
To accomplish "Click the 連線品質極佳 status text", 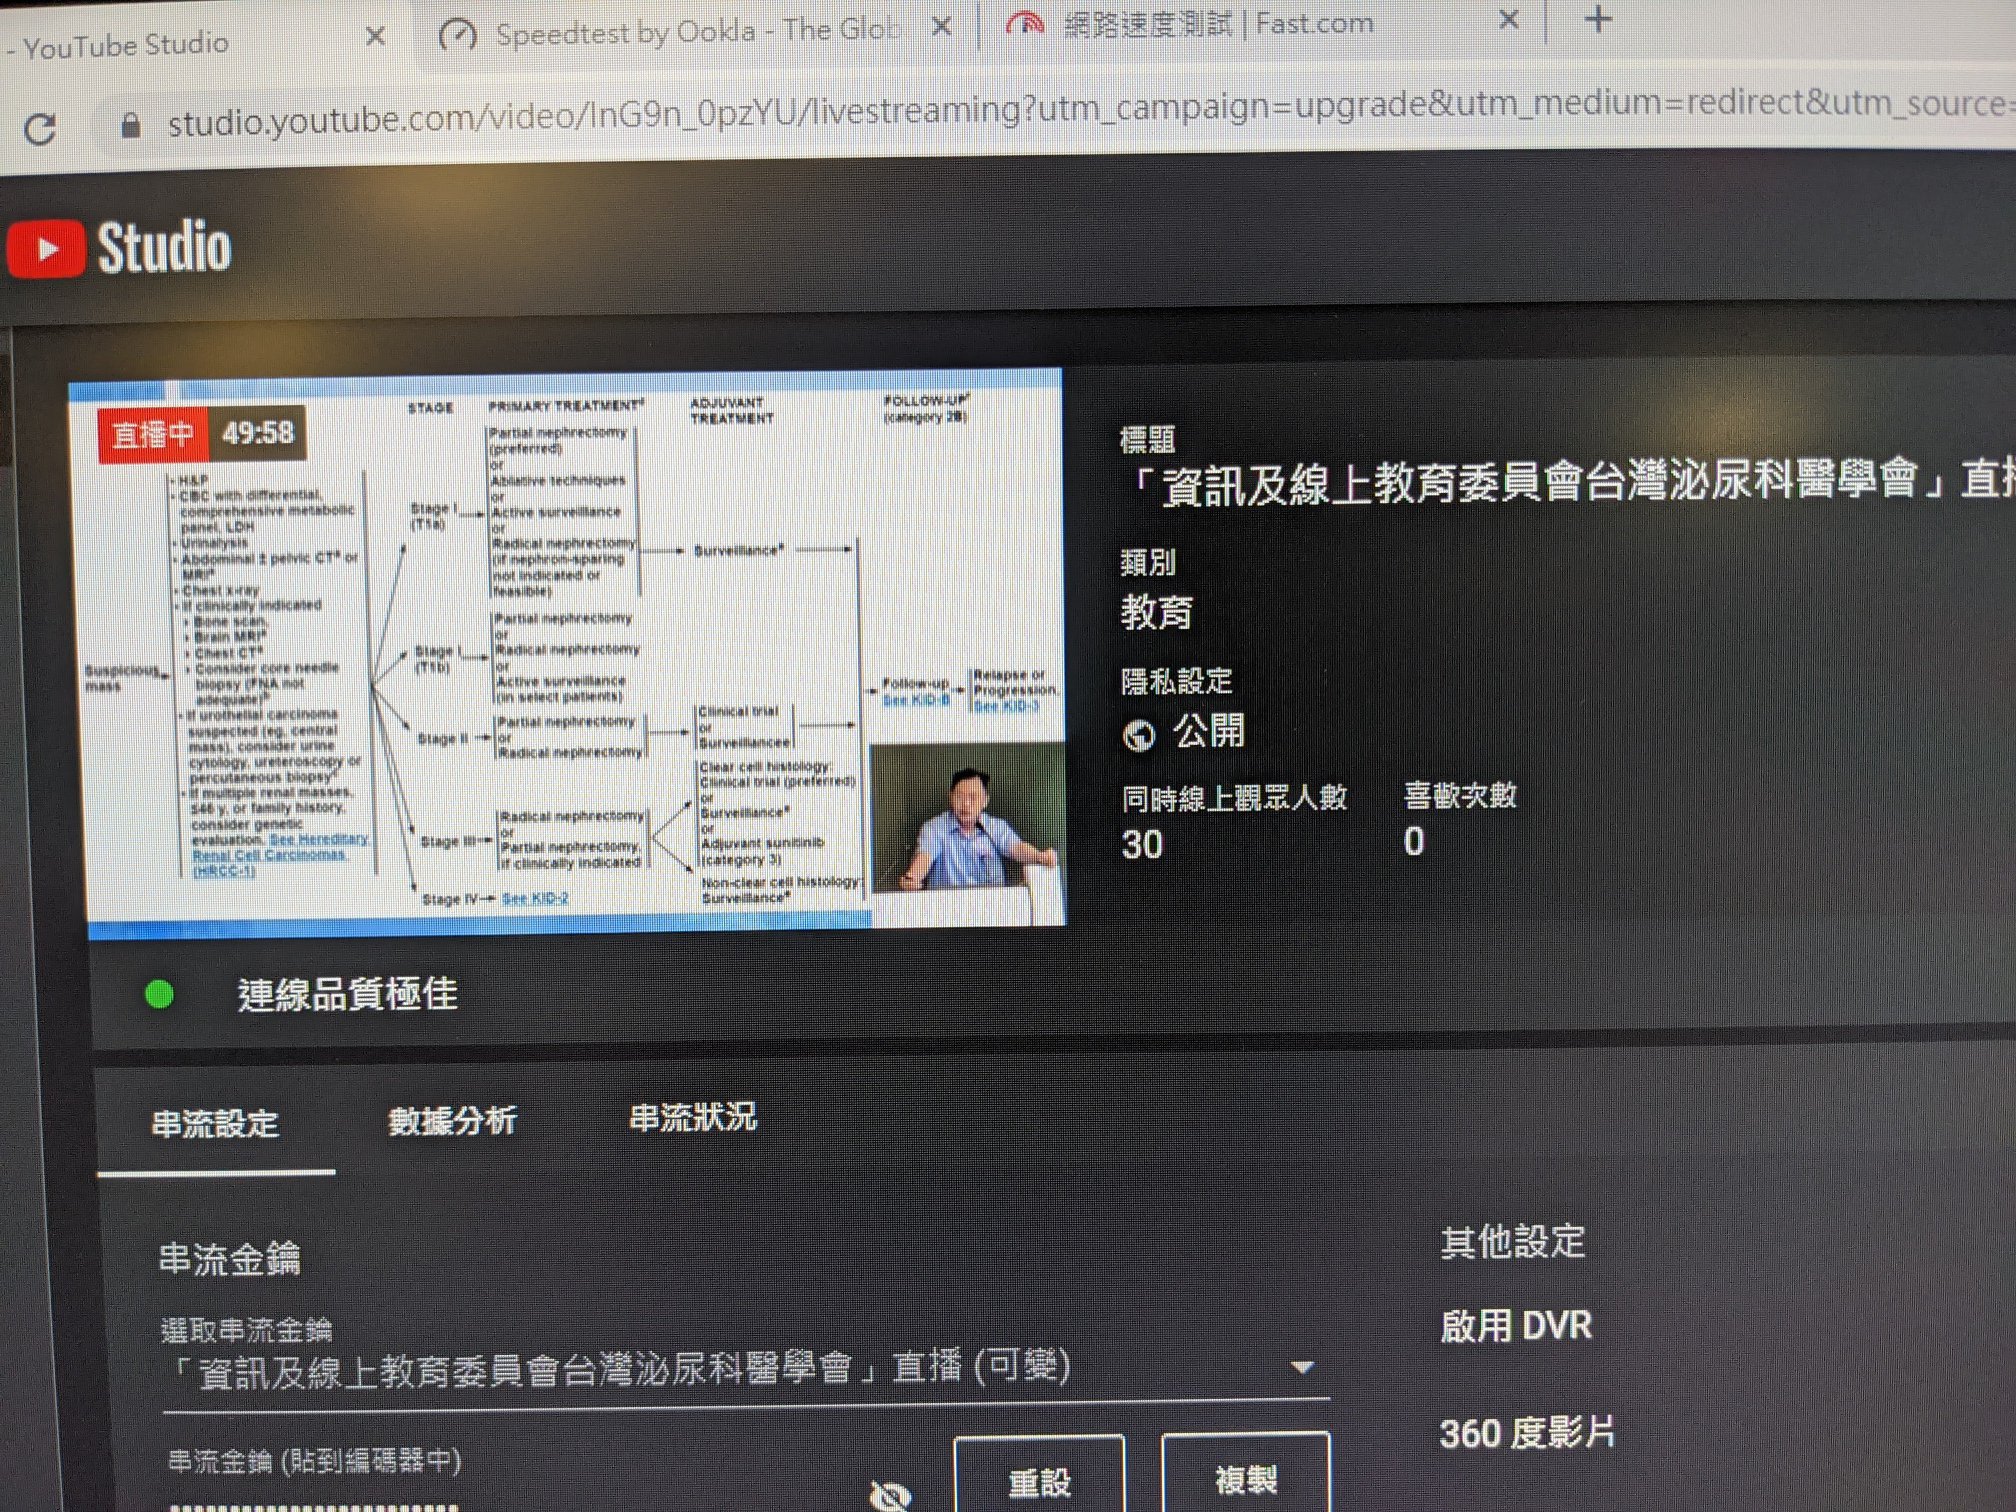I will pos(347,994).
